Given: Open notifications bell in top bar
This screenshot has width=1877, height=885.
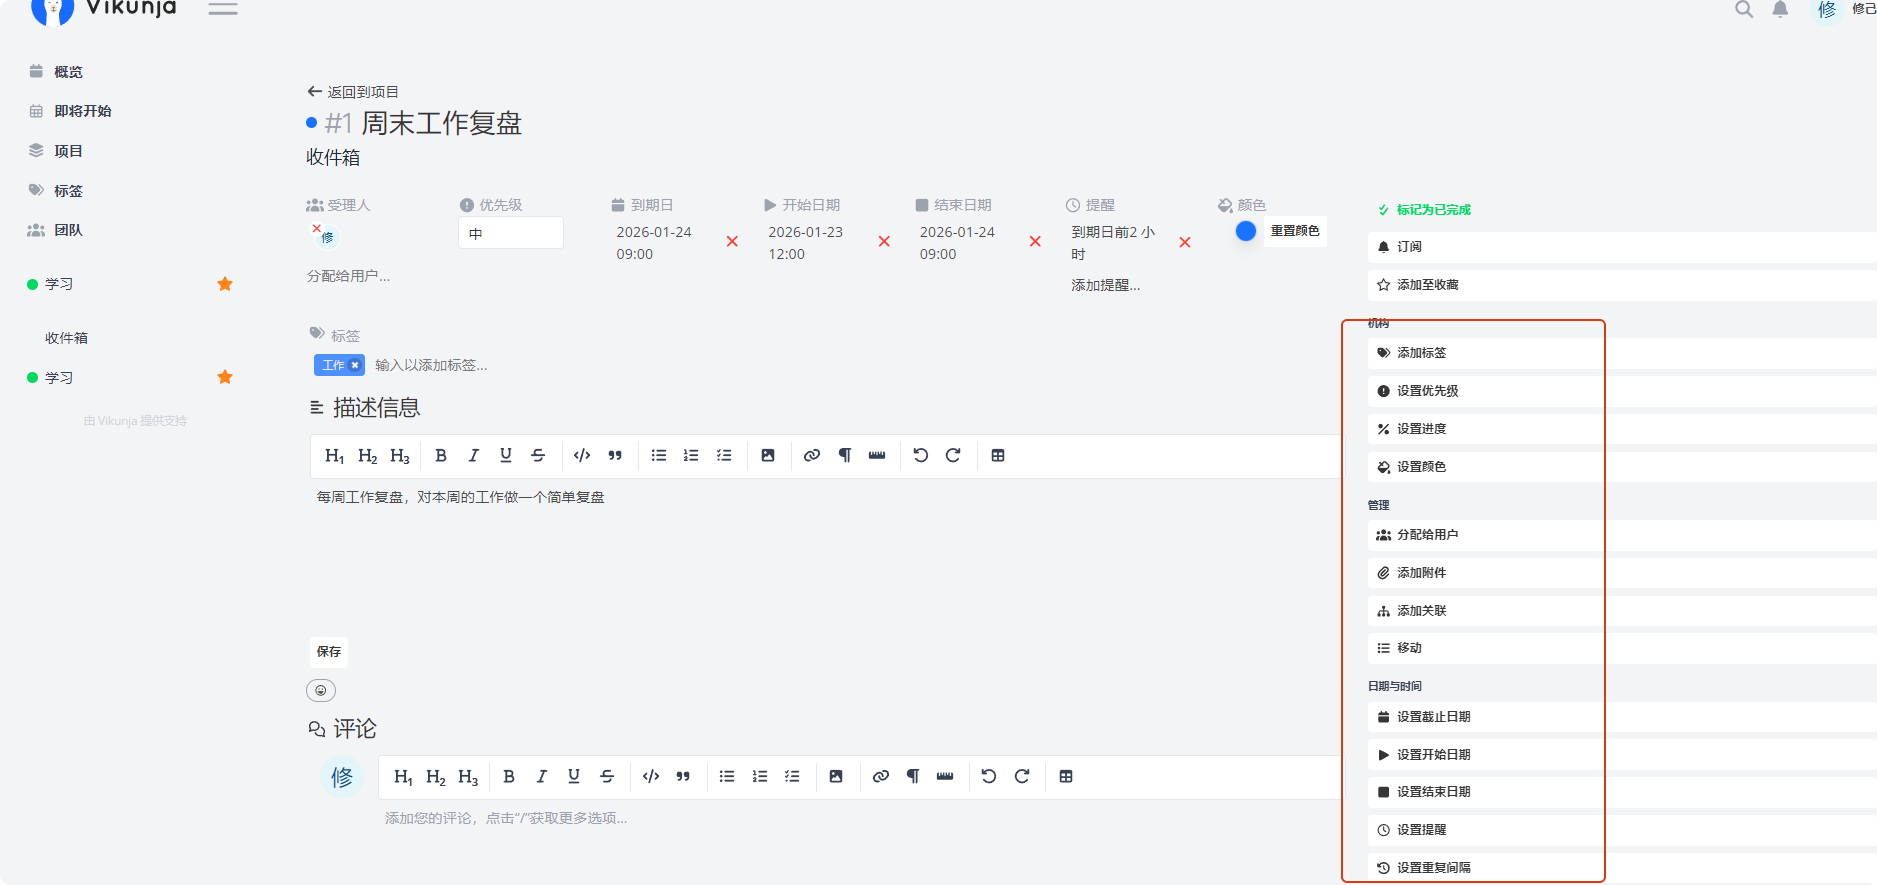Looking at the screenshot, I should click(x=1780, y=10).
